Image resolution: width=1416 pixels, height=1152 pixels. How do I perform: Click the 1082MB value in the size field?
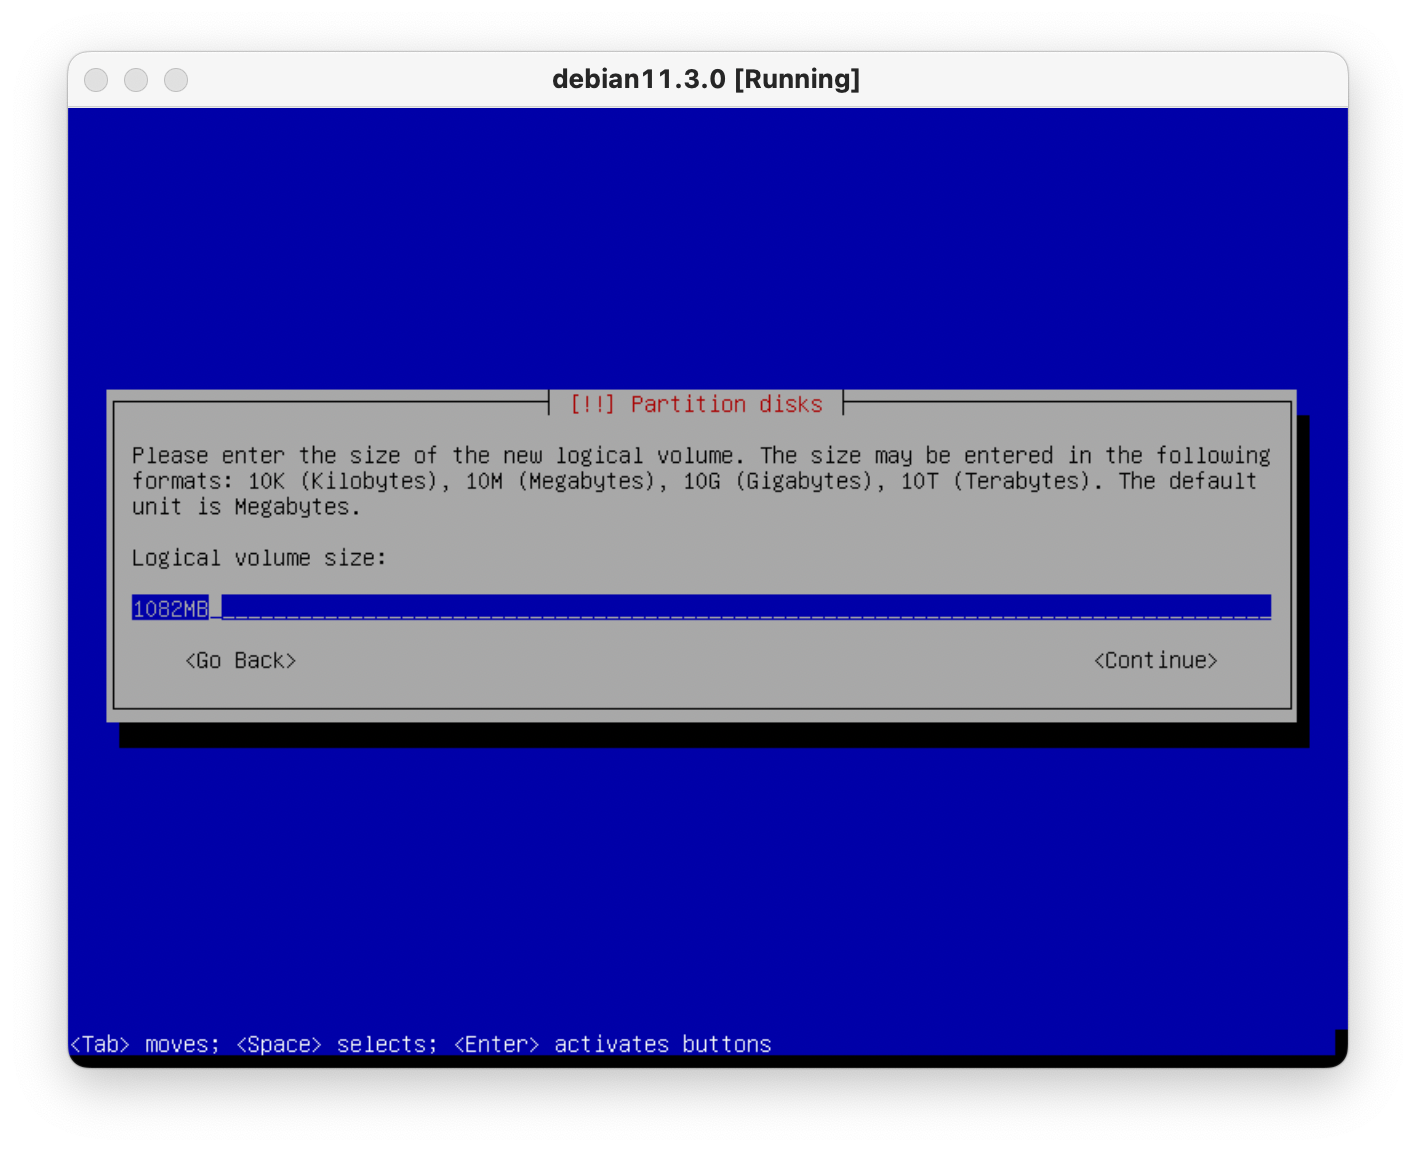(170, 608)
